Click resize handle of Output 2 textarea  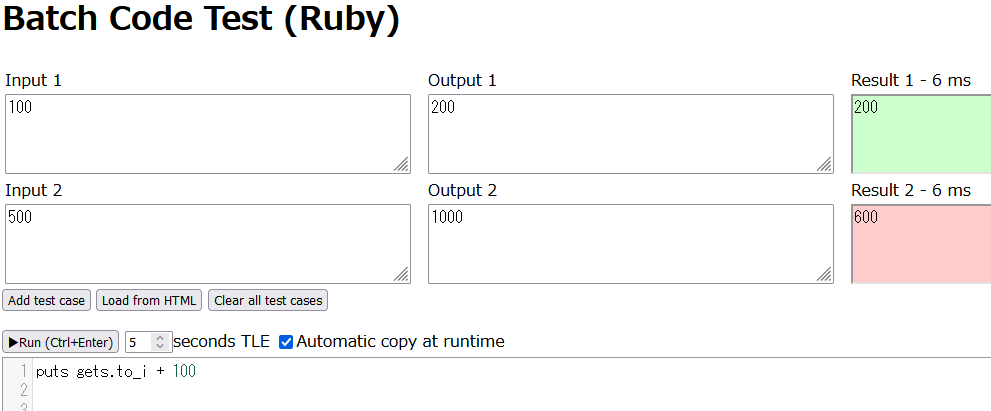[824, 274]
